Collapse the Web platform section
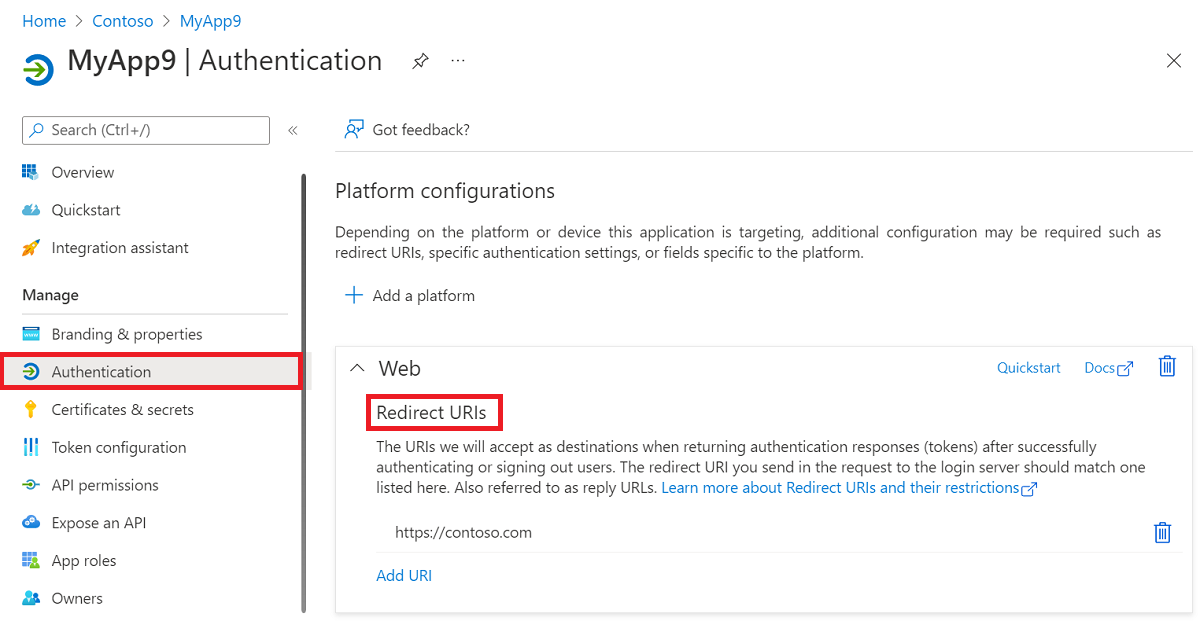This screenshot has width=1200, height=621. 357,367
